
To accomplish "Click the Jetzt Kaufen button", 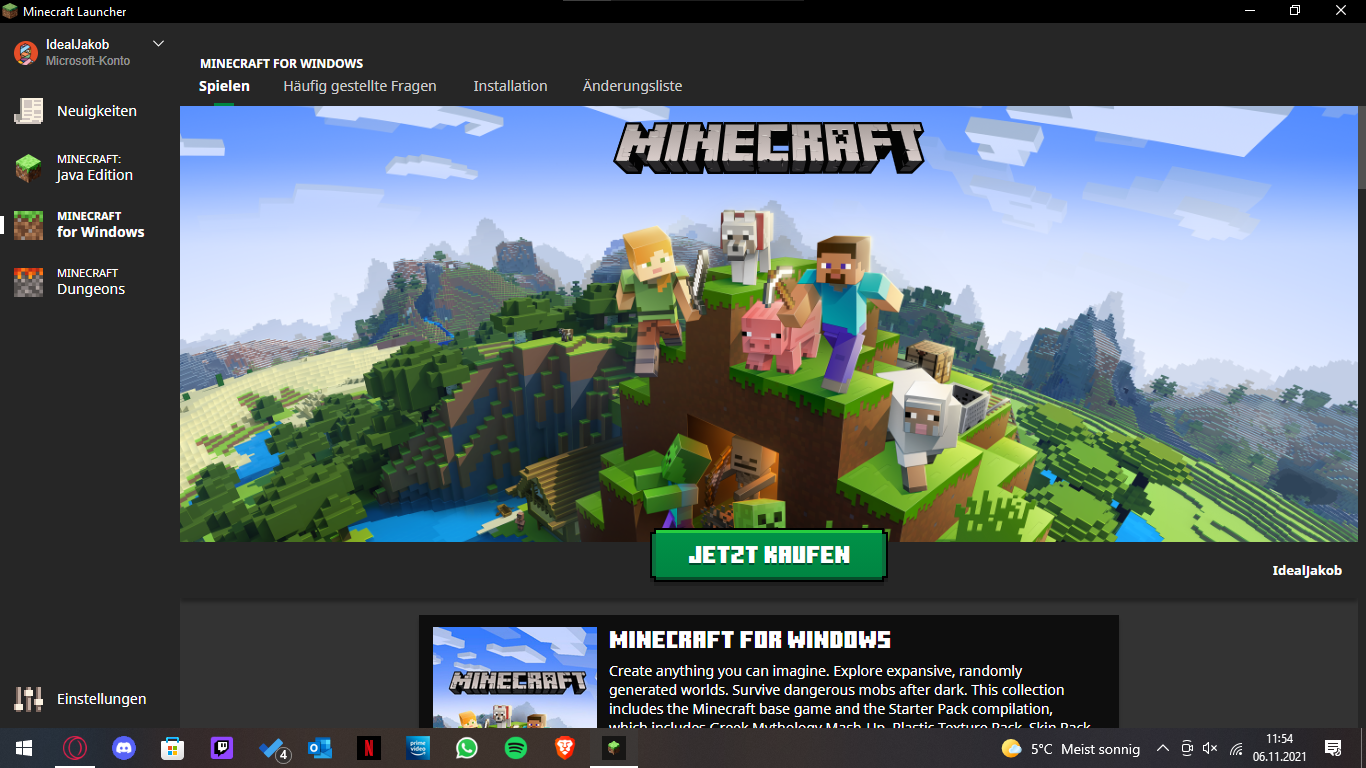I will pyautogui.click(x=769, y=555).
